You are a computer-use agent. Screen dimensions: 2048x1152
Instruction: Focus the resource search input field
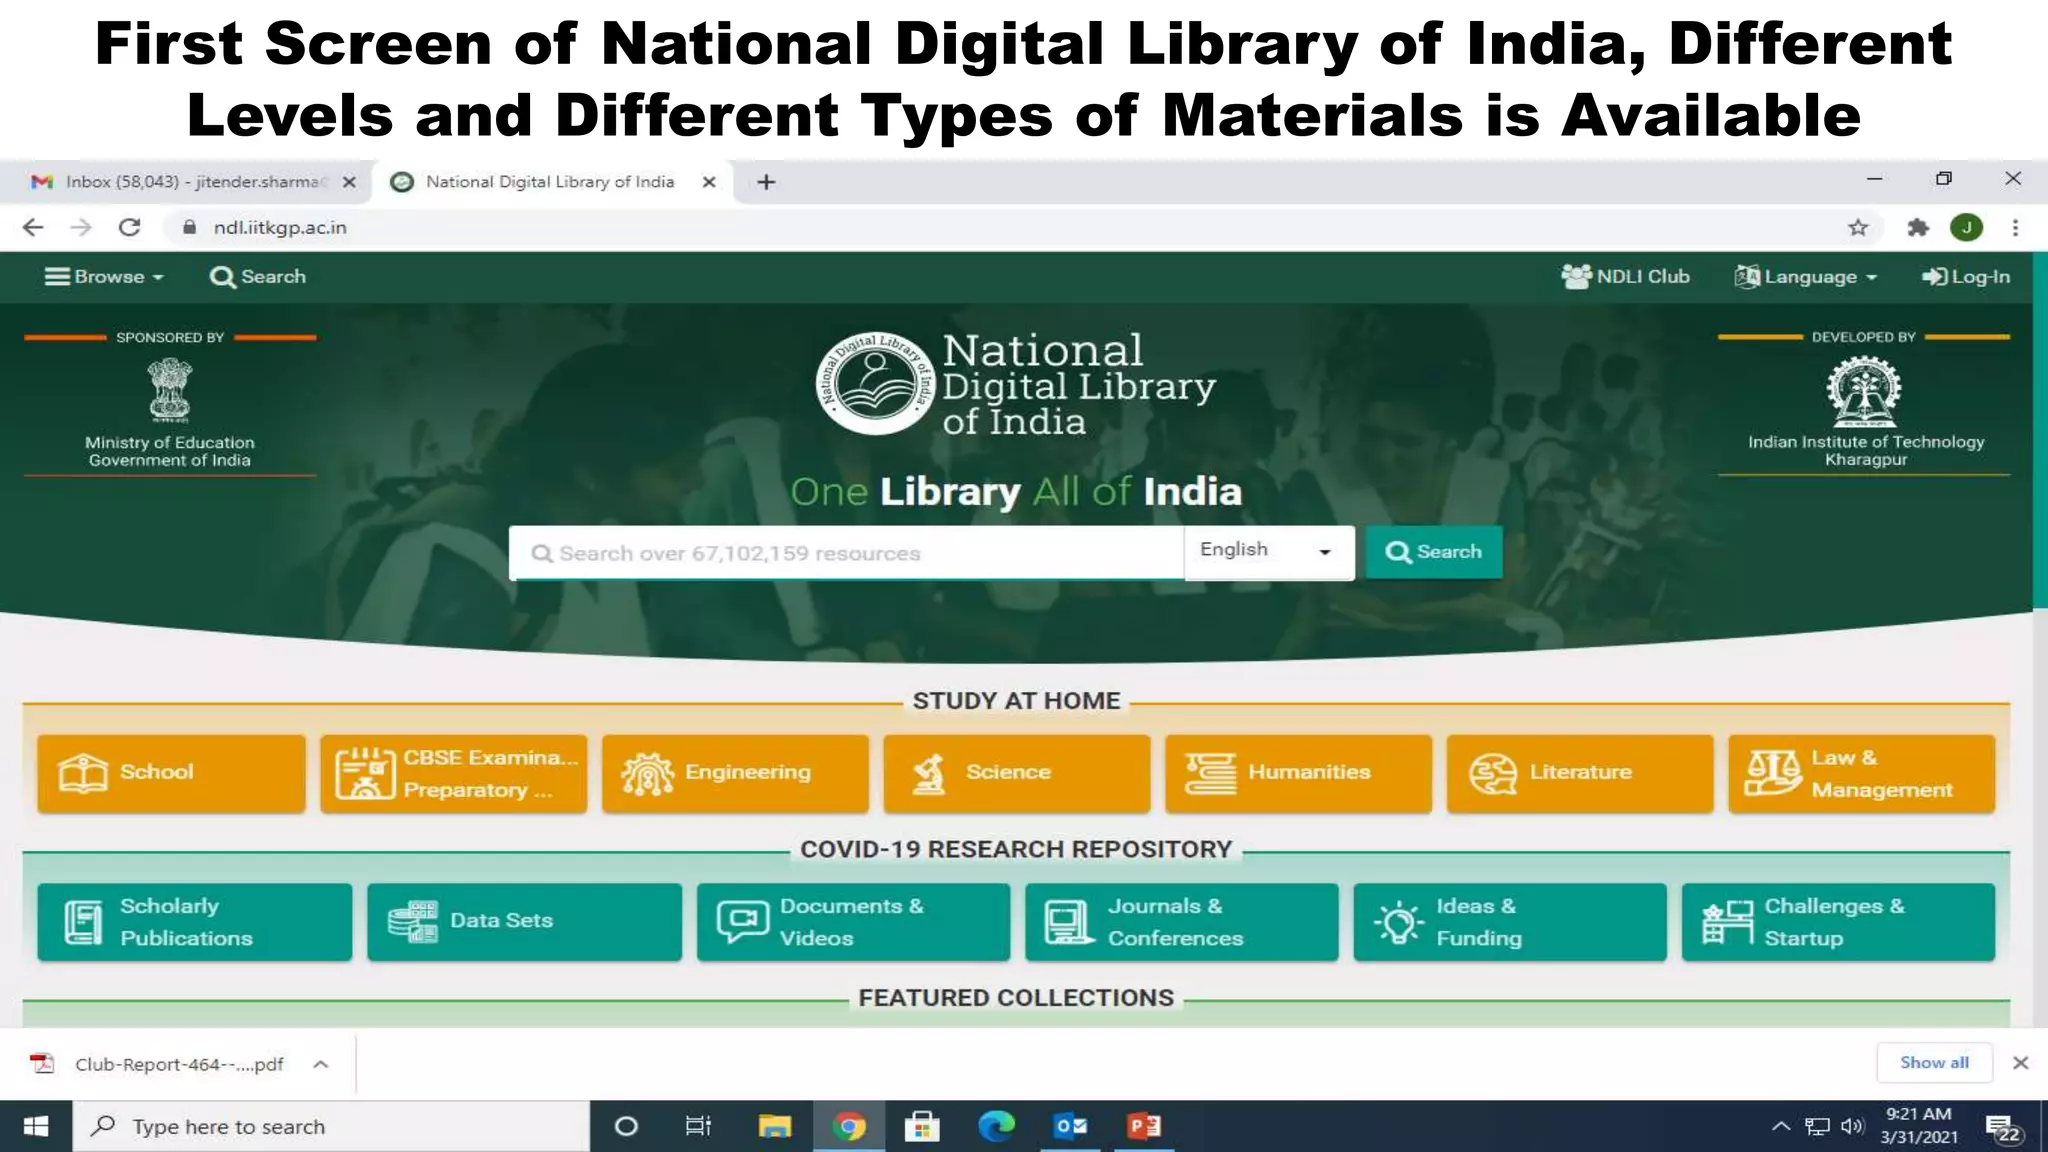click(x=846, y=553)
